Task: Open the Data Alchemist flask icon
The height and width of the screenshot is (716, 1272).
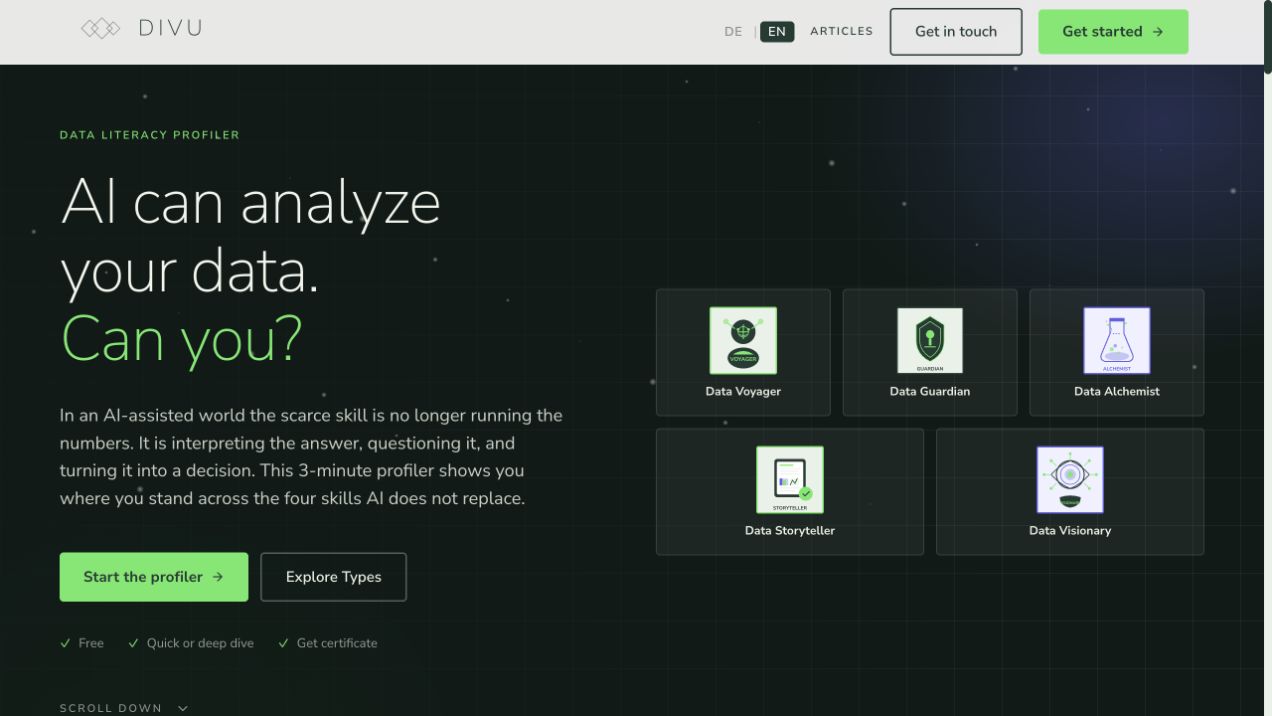Action: tap(1117, 341)
